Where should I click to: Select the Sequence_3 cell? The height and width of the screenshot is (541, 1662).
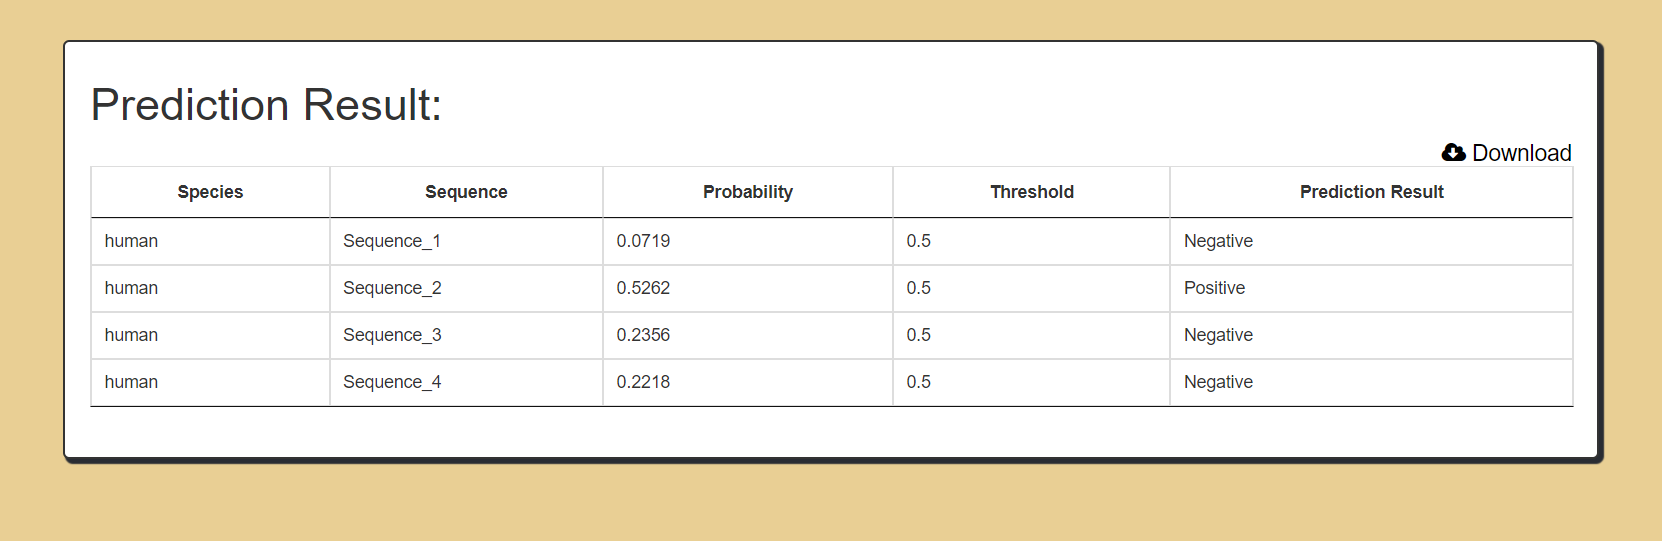[x=466, y=335]
